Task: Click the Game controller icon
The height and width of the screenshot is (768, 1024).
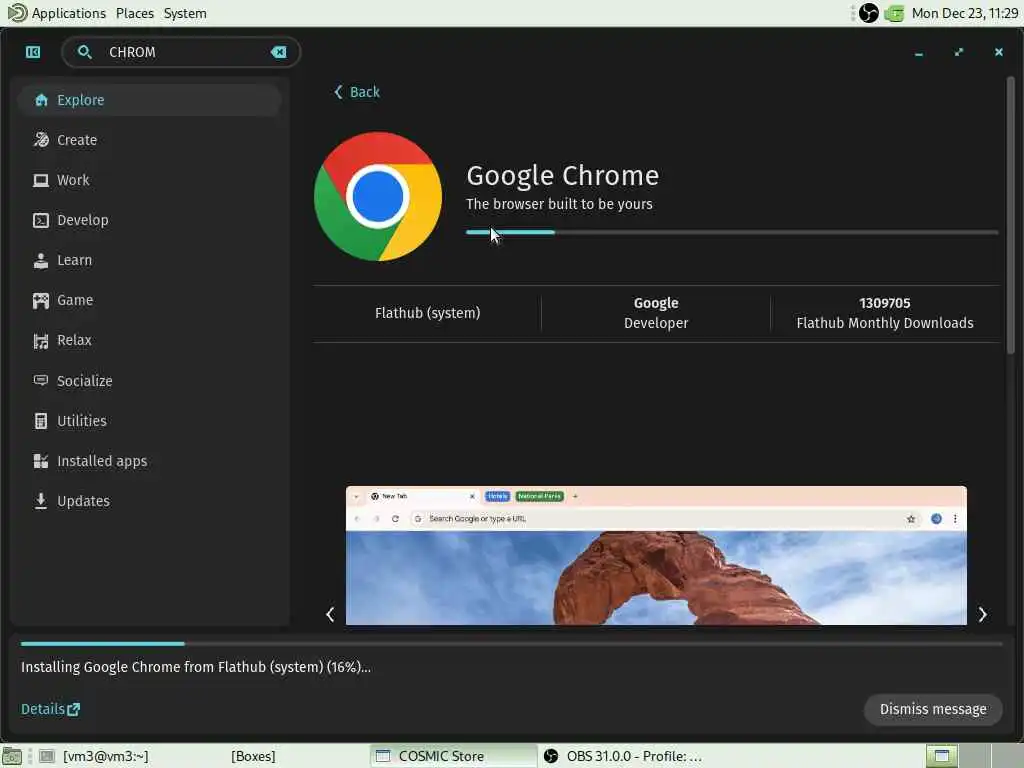Action: [40, 300]
